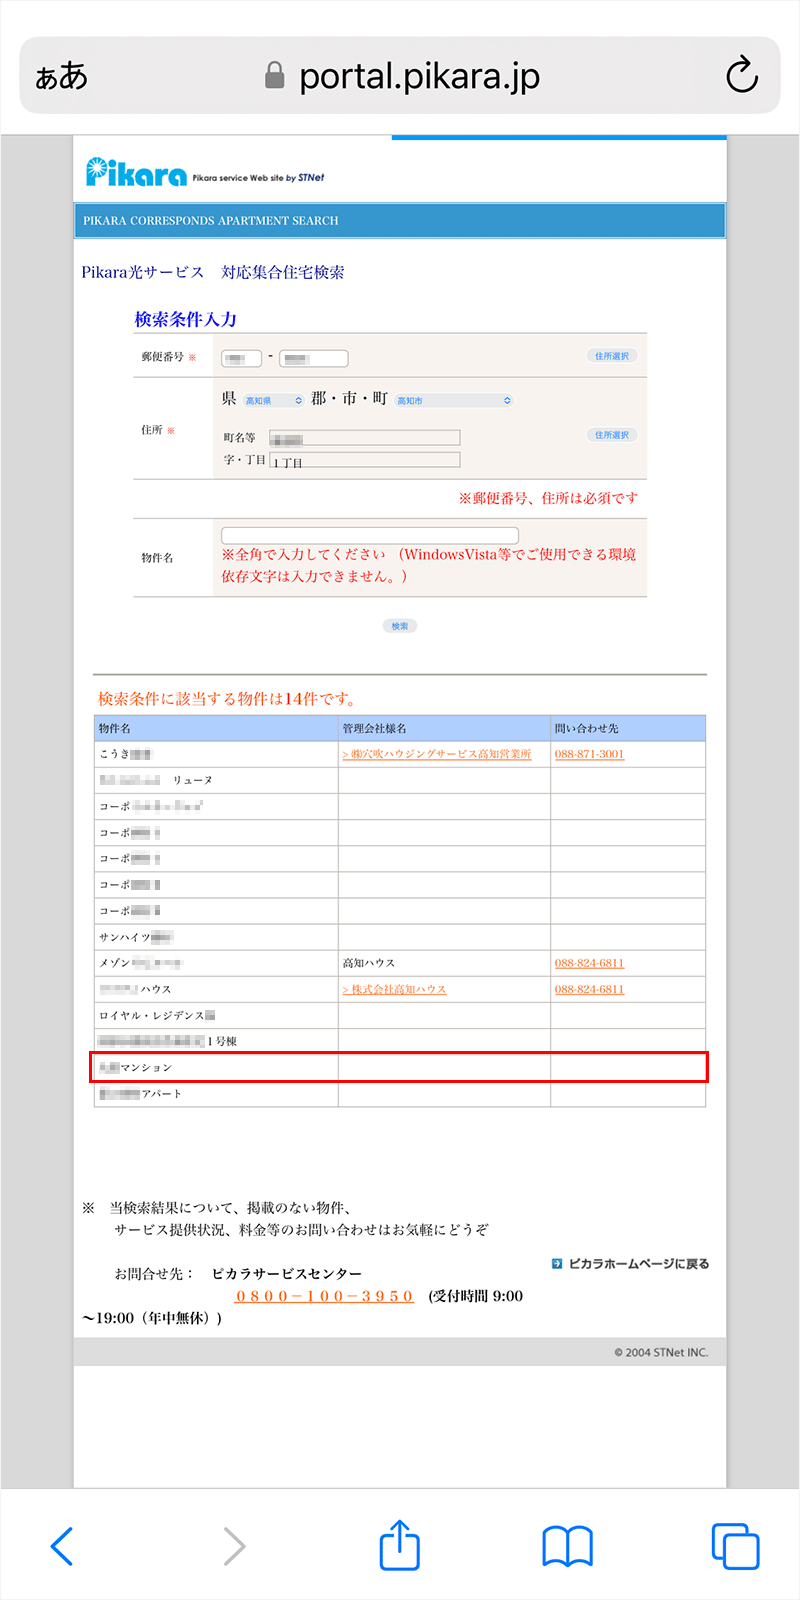The width and height of the screenshot is (800, 1600).
Task: Open the ああ reader text-size menu
Action: [x=61, y=76]
